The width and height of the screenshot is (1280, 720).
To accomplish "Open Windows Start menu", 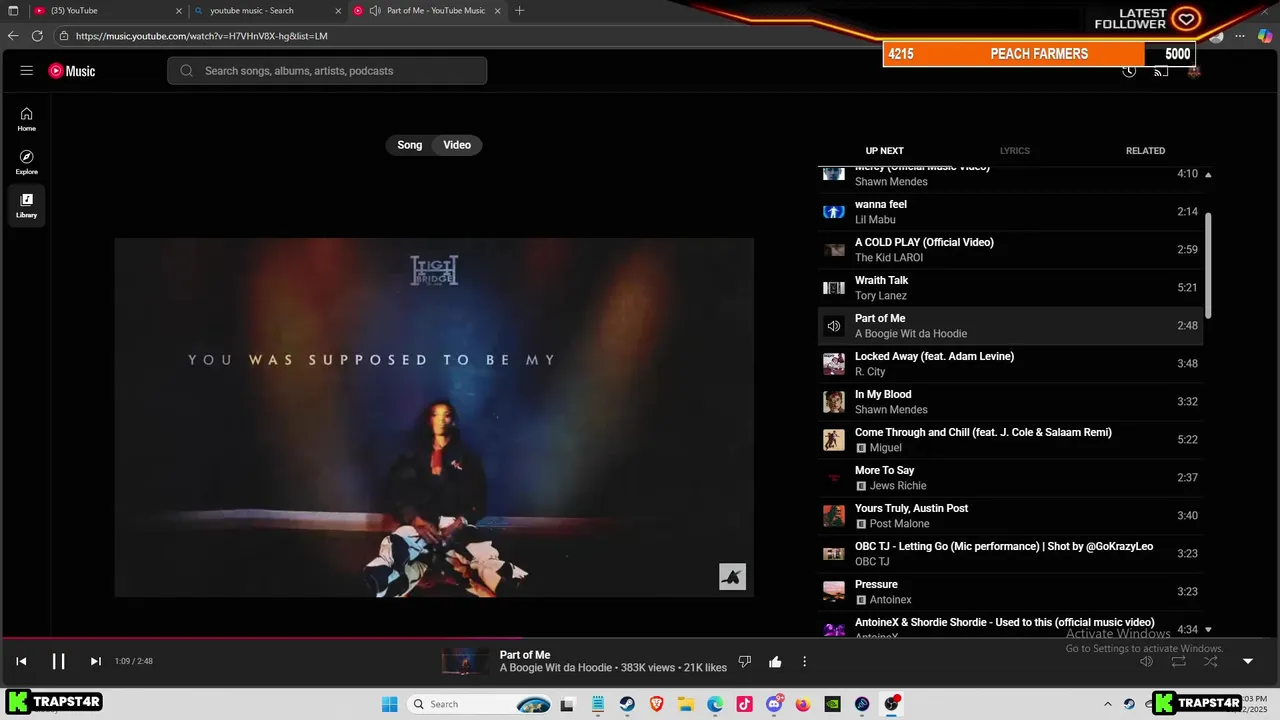I will tap(390, 704).
